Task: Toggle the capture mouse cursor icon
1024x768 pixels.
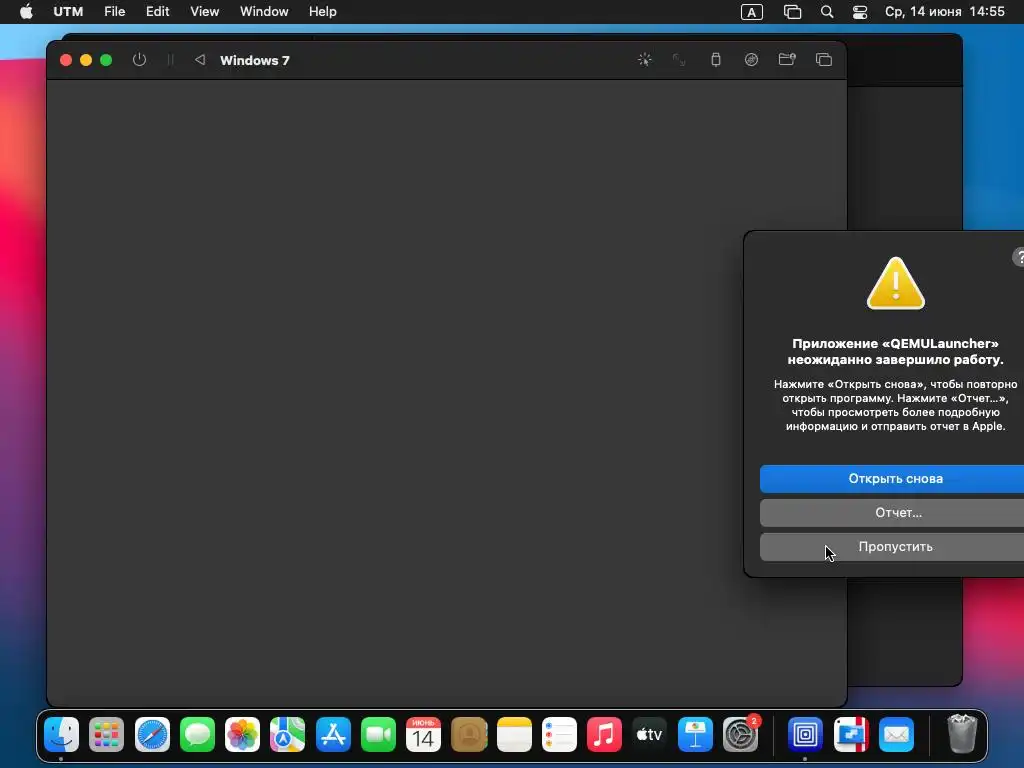Action: point(645,60)
